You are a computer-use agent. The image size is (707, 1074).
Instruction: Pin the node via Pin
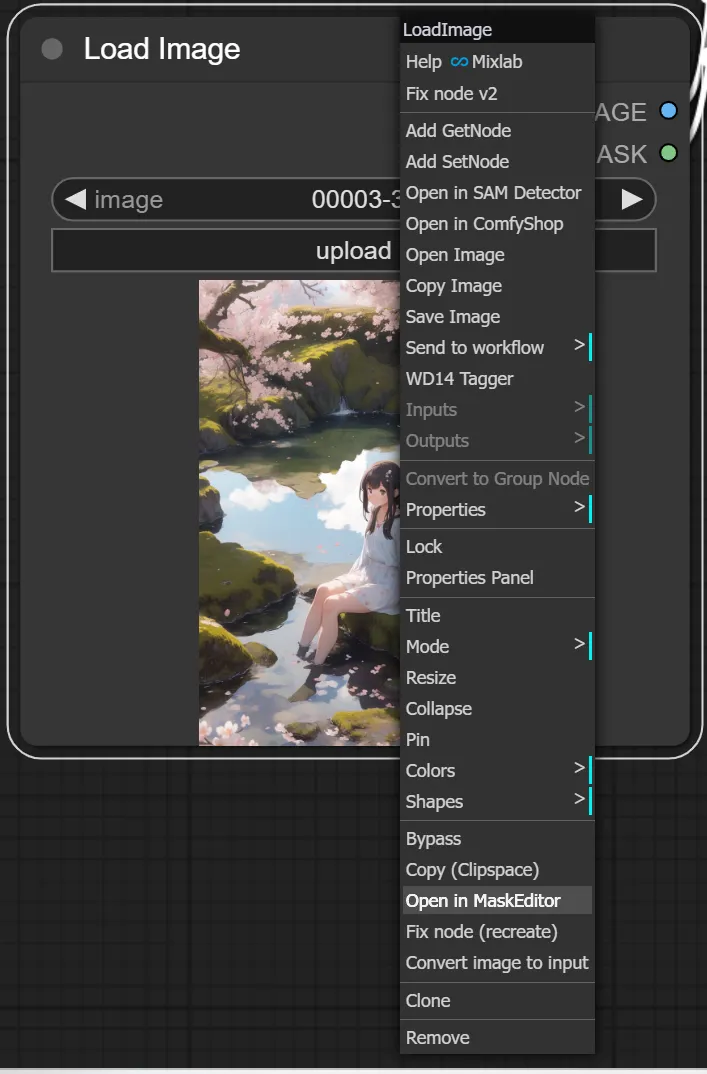(x=497, y=740)
